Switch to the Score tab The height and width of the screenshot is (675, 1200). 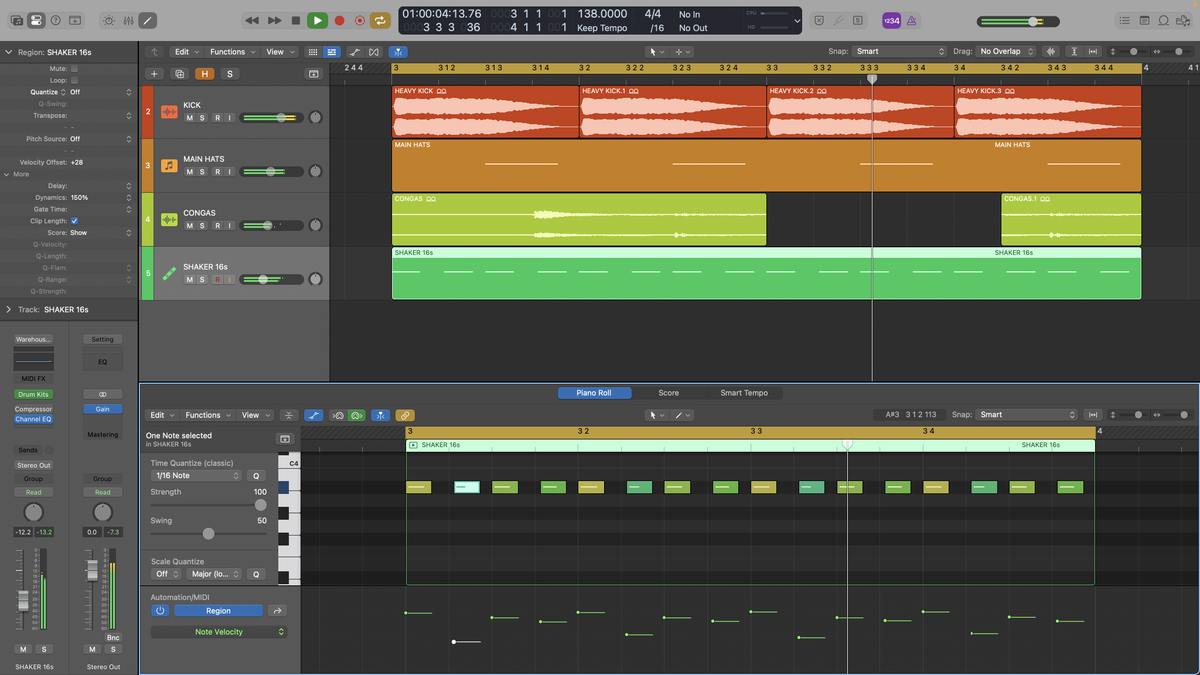click(x=668, y=393)
